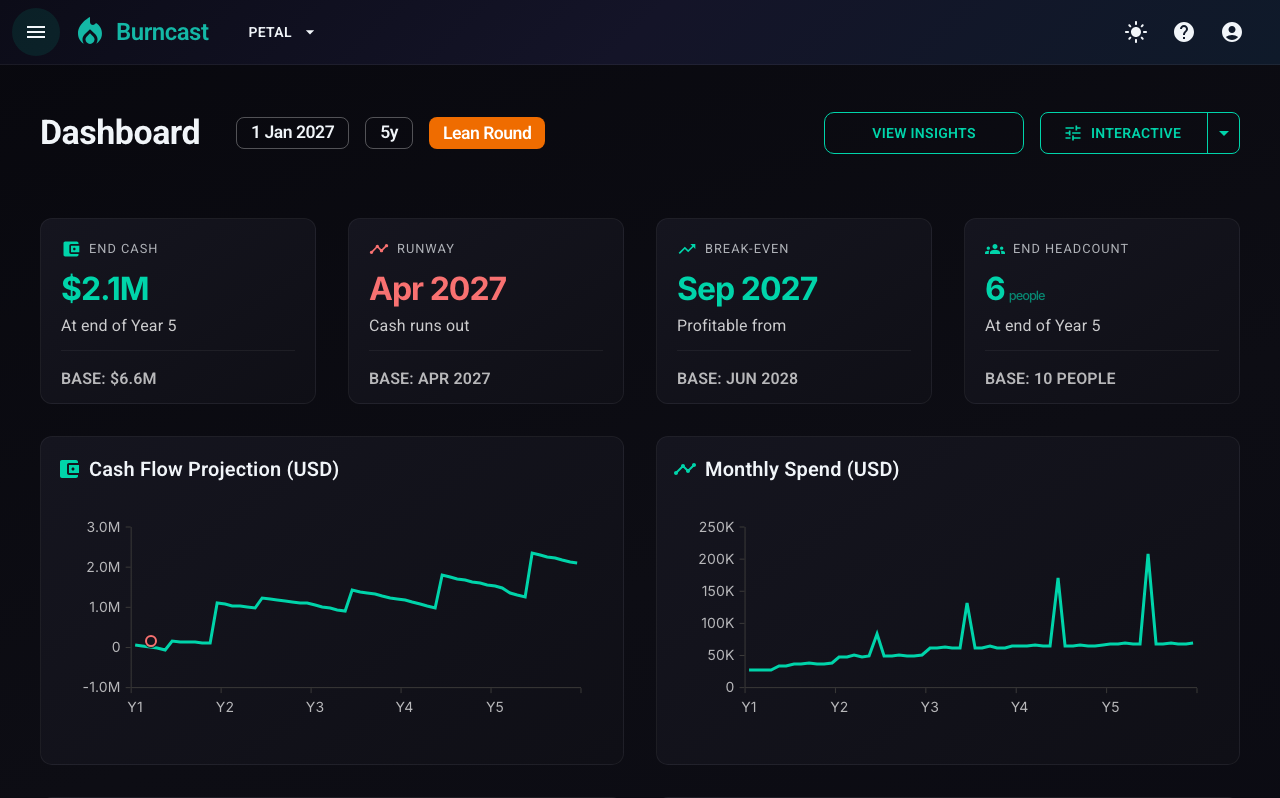Click the Cash Flow Projection (USD) title

214,469
